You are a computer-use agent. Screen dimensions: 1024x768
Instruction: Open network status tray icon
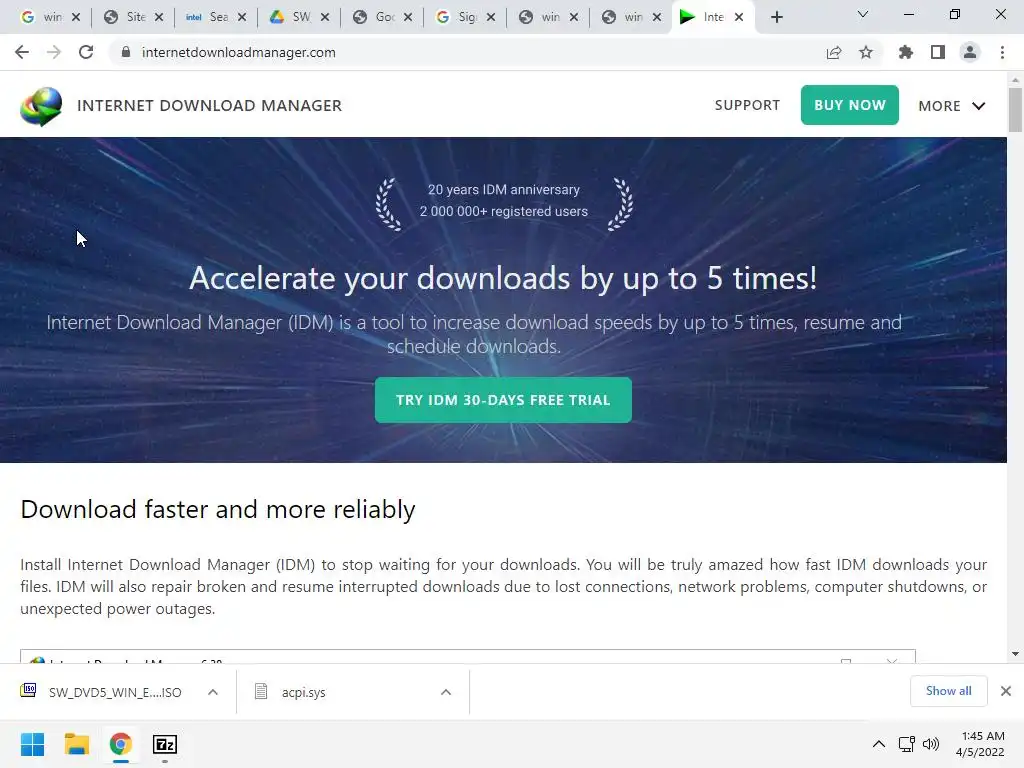click(906, 744)
